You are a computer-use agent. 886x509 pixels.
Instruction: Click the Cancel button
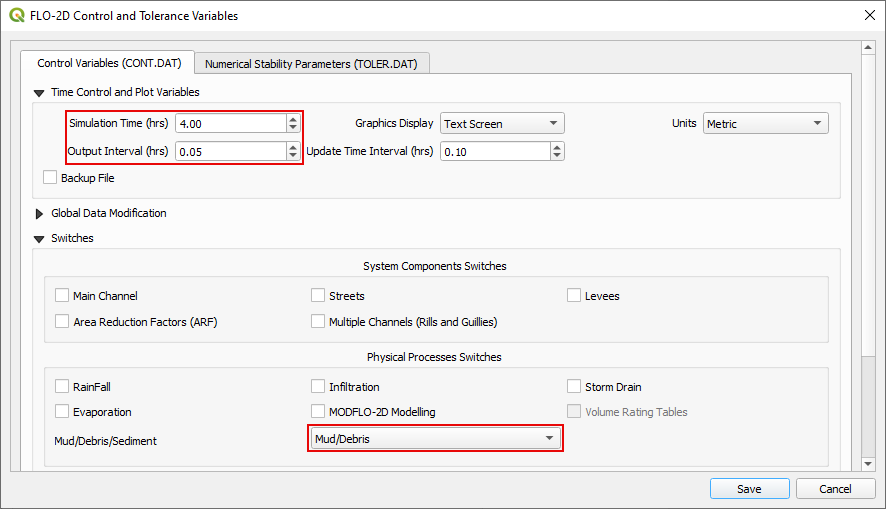click(x=835, y=489)
